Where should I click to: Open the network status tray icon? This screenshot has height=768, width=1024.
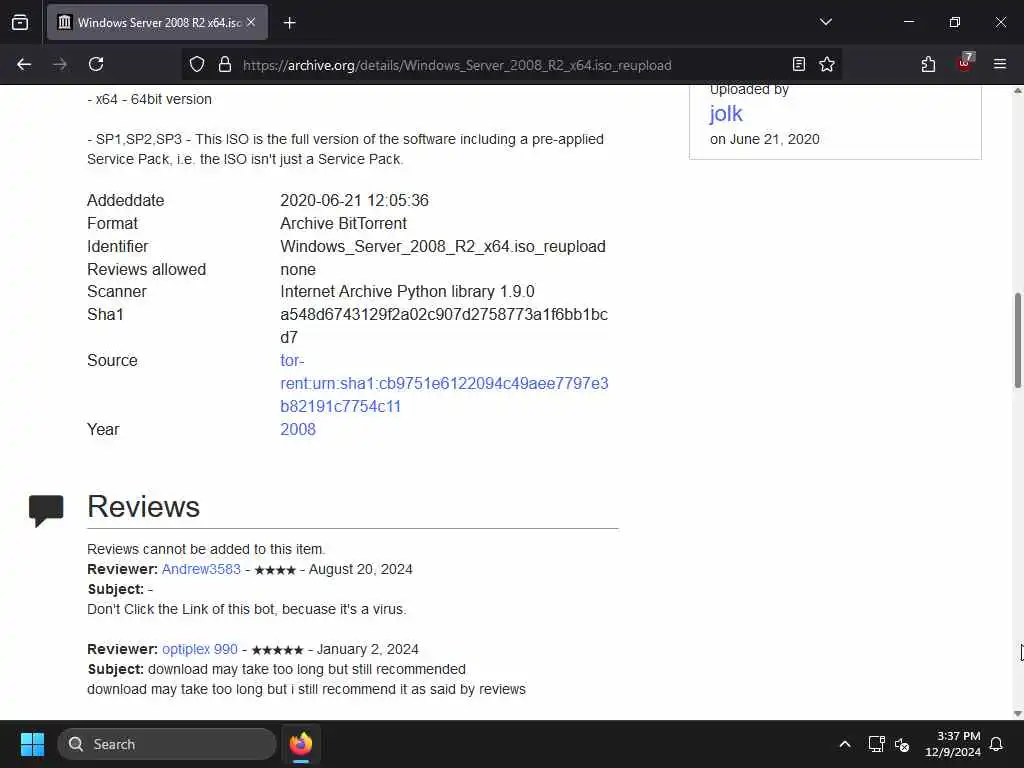[876, 744]
